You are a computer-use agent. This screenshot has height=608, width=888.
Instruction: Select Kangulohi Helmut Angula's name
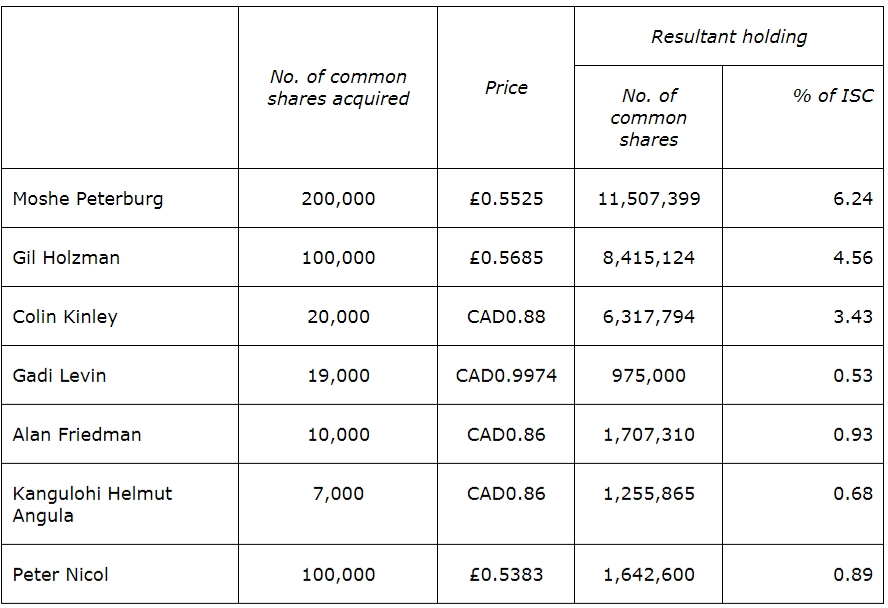tap(92, 504)
